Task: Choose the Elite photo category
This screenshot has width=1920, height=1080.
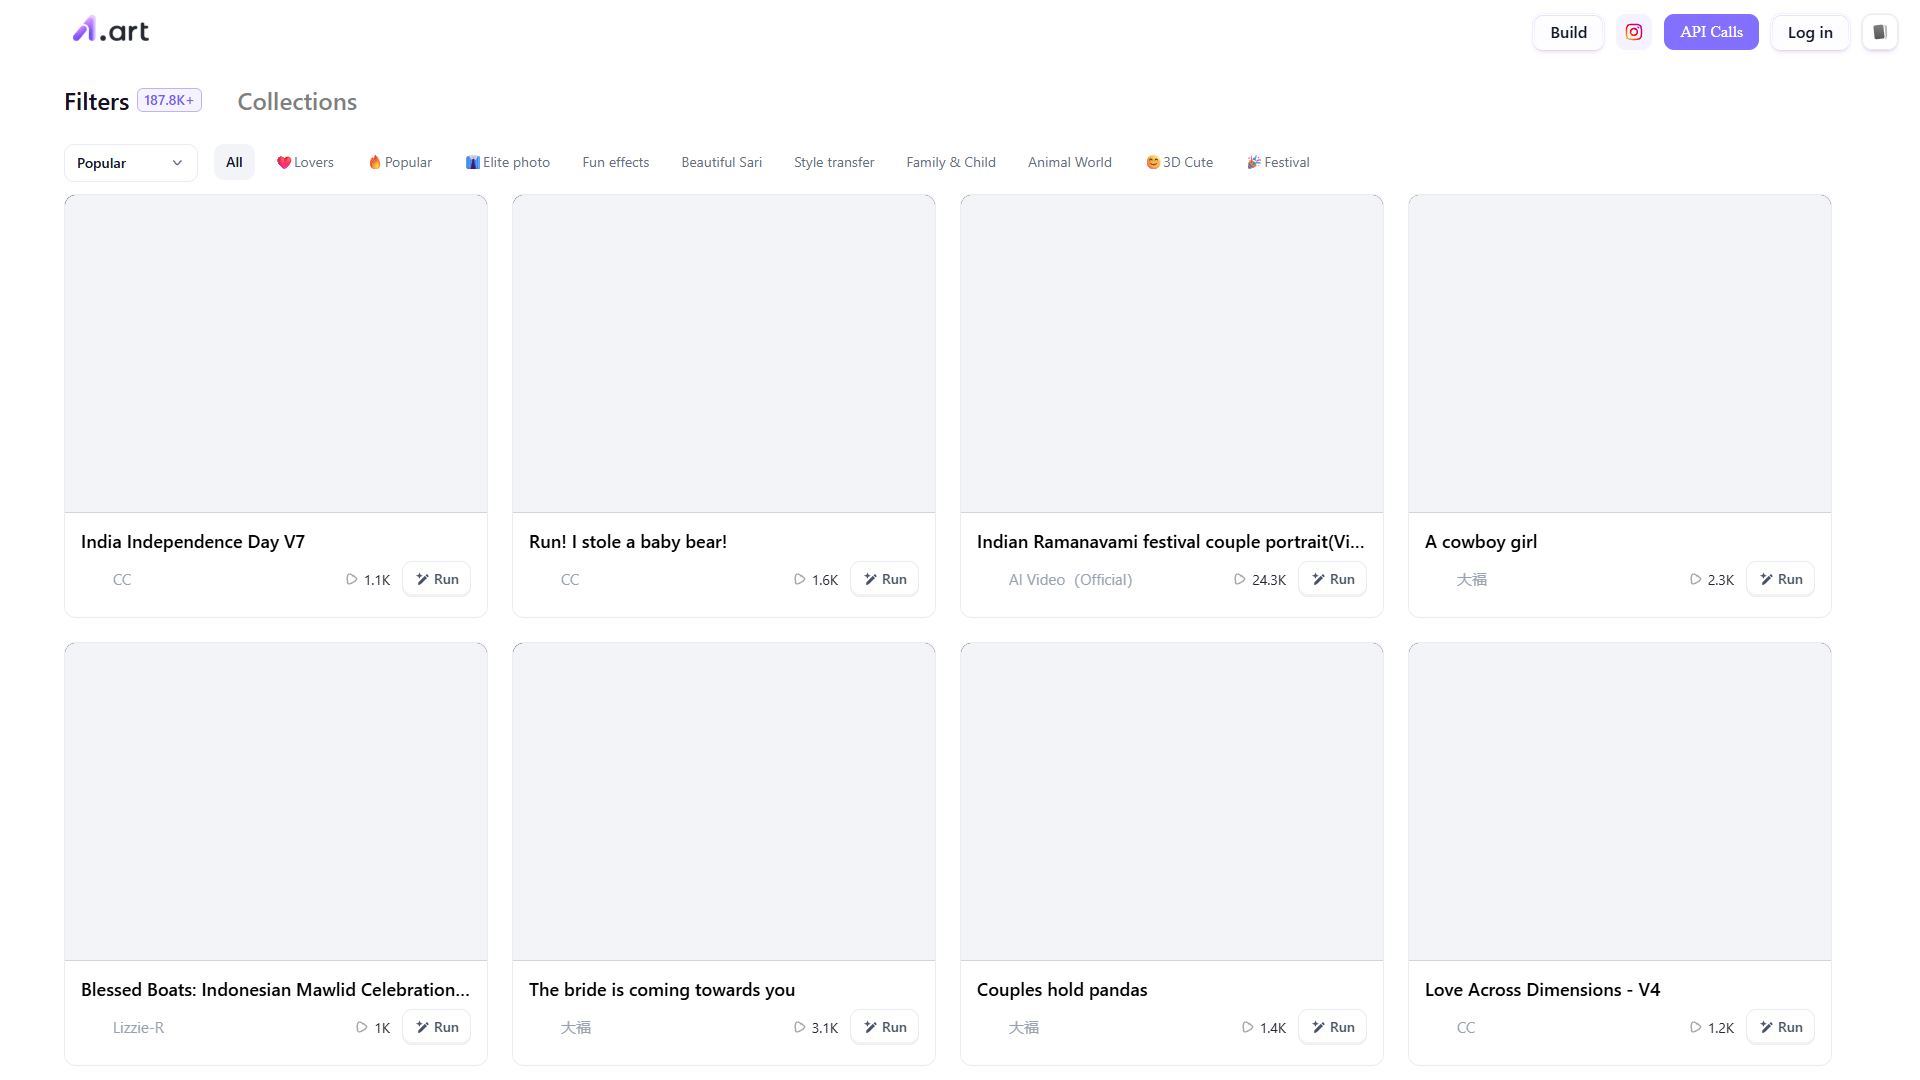Action: pyautogui.click(x=508, y=162)
